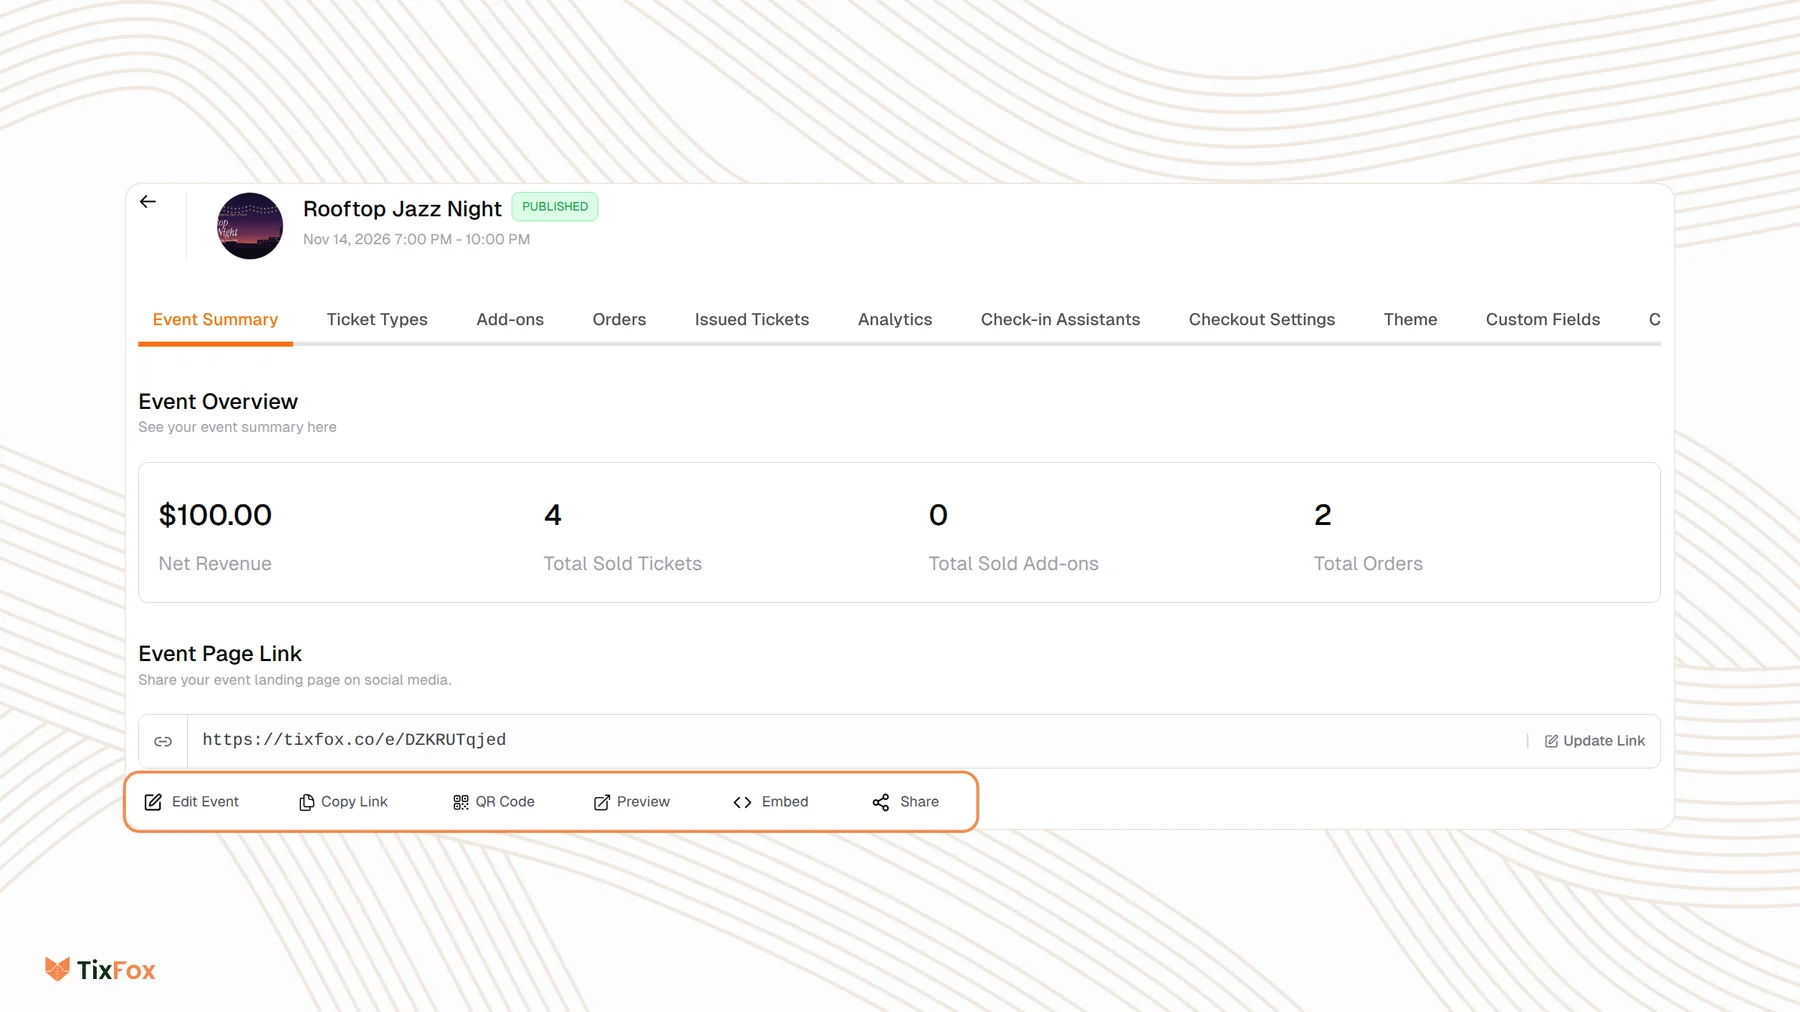Click the Preview external-link icon
The image size is (1800, 1012).
point(602,802)
